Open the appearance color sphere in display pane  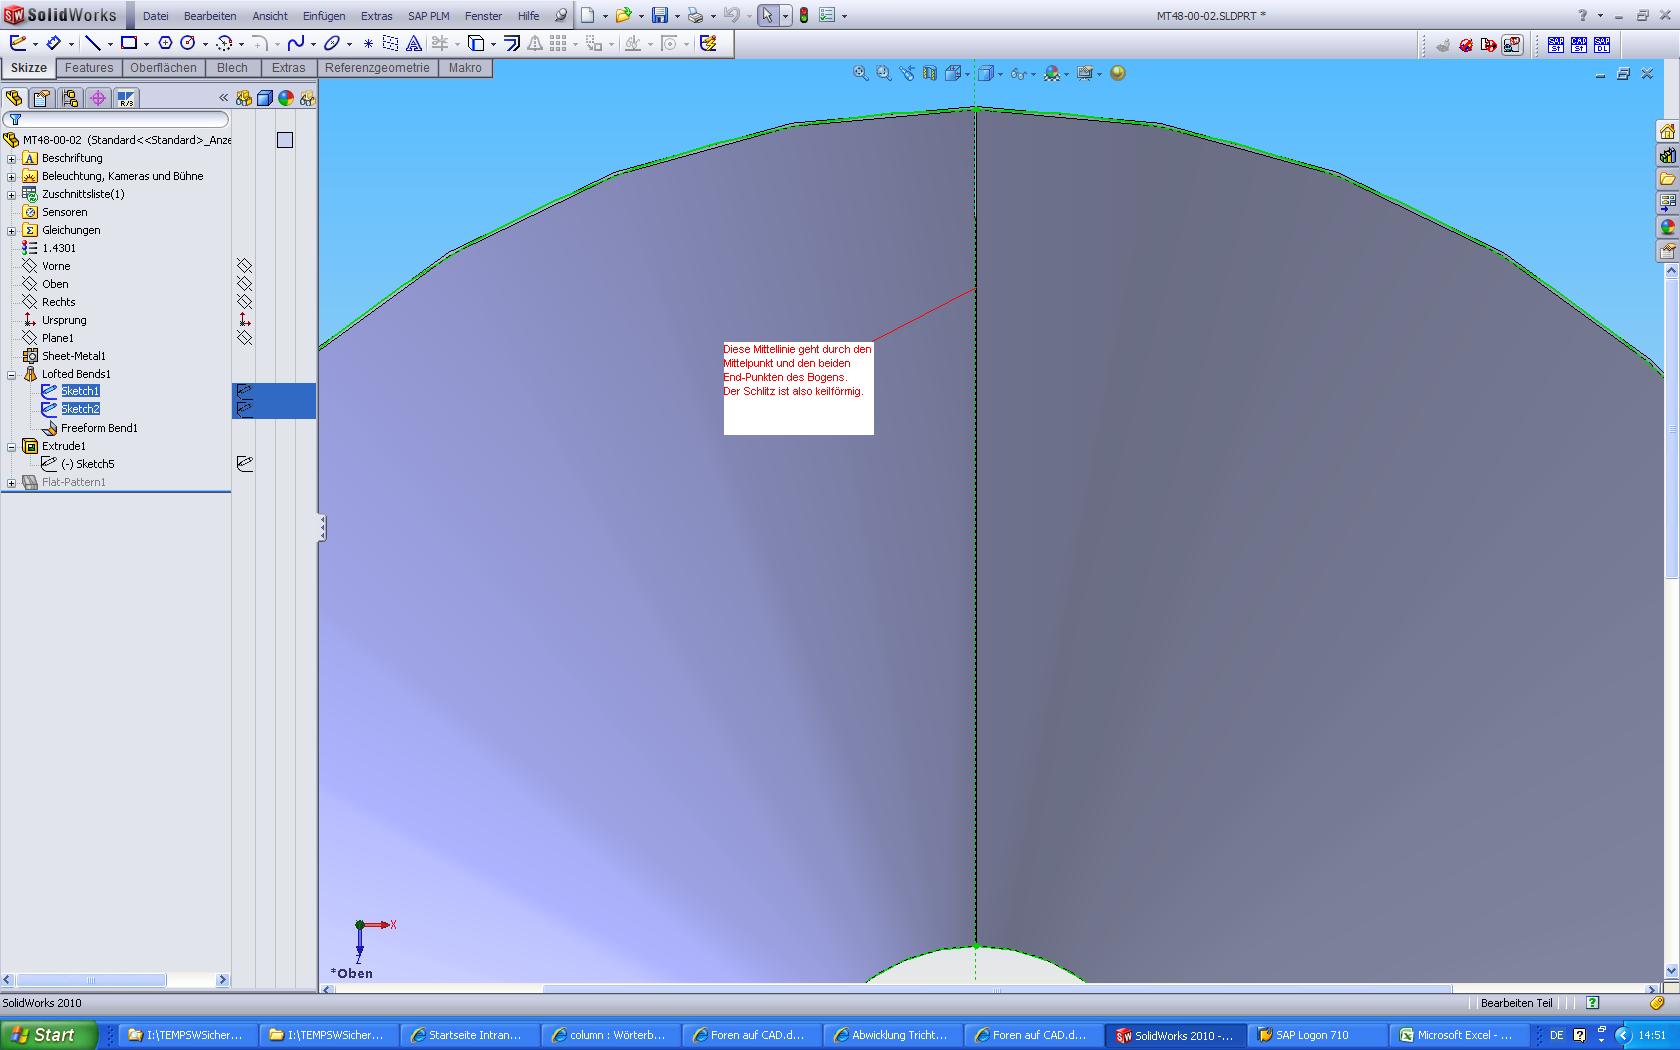[x=286, y=98]
